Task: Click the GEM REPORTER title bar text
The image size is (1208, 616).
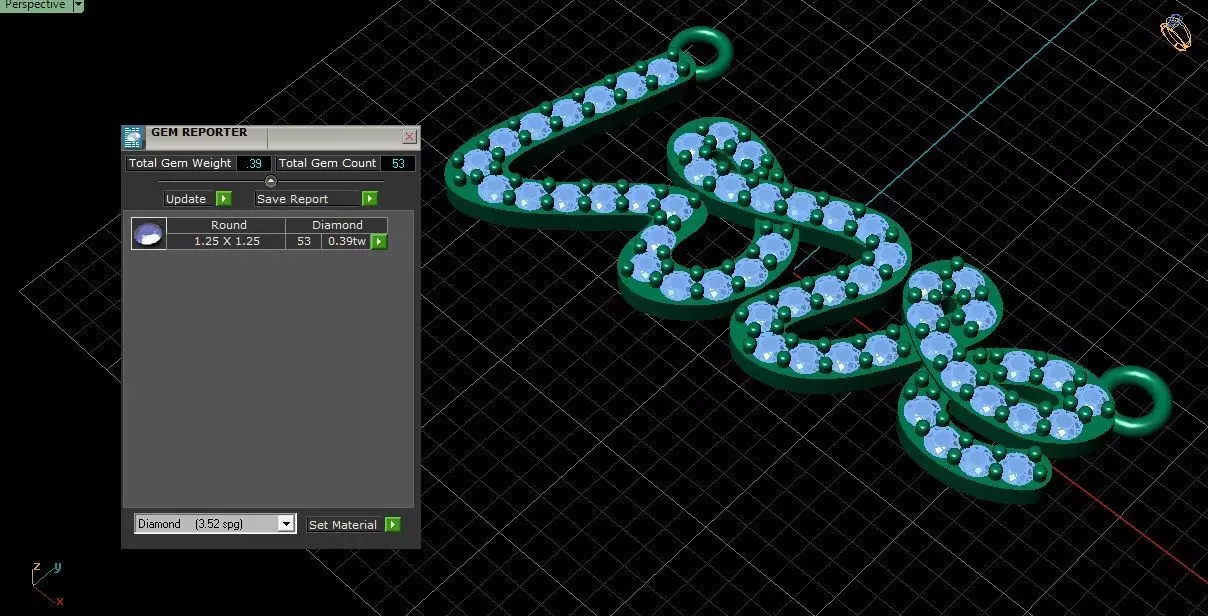Action: [199, 132]
